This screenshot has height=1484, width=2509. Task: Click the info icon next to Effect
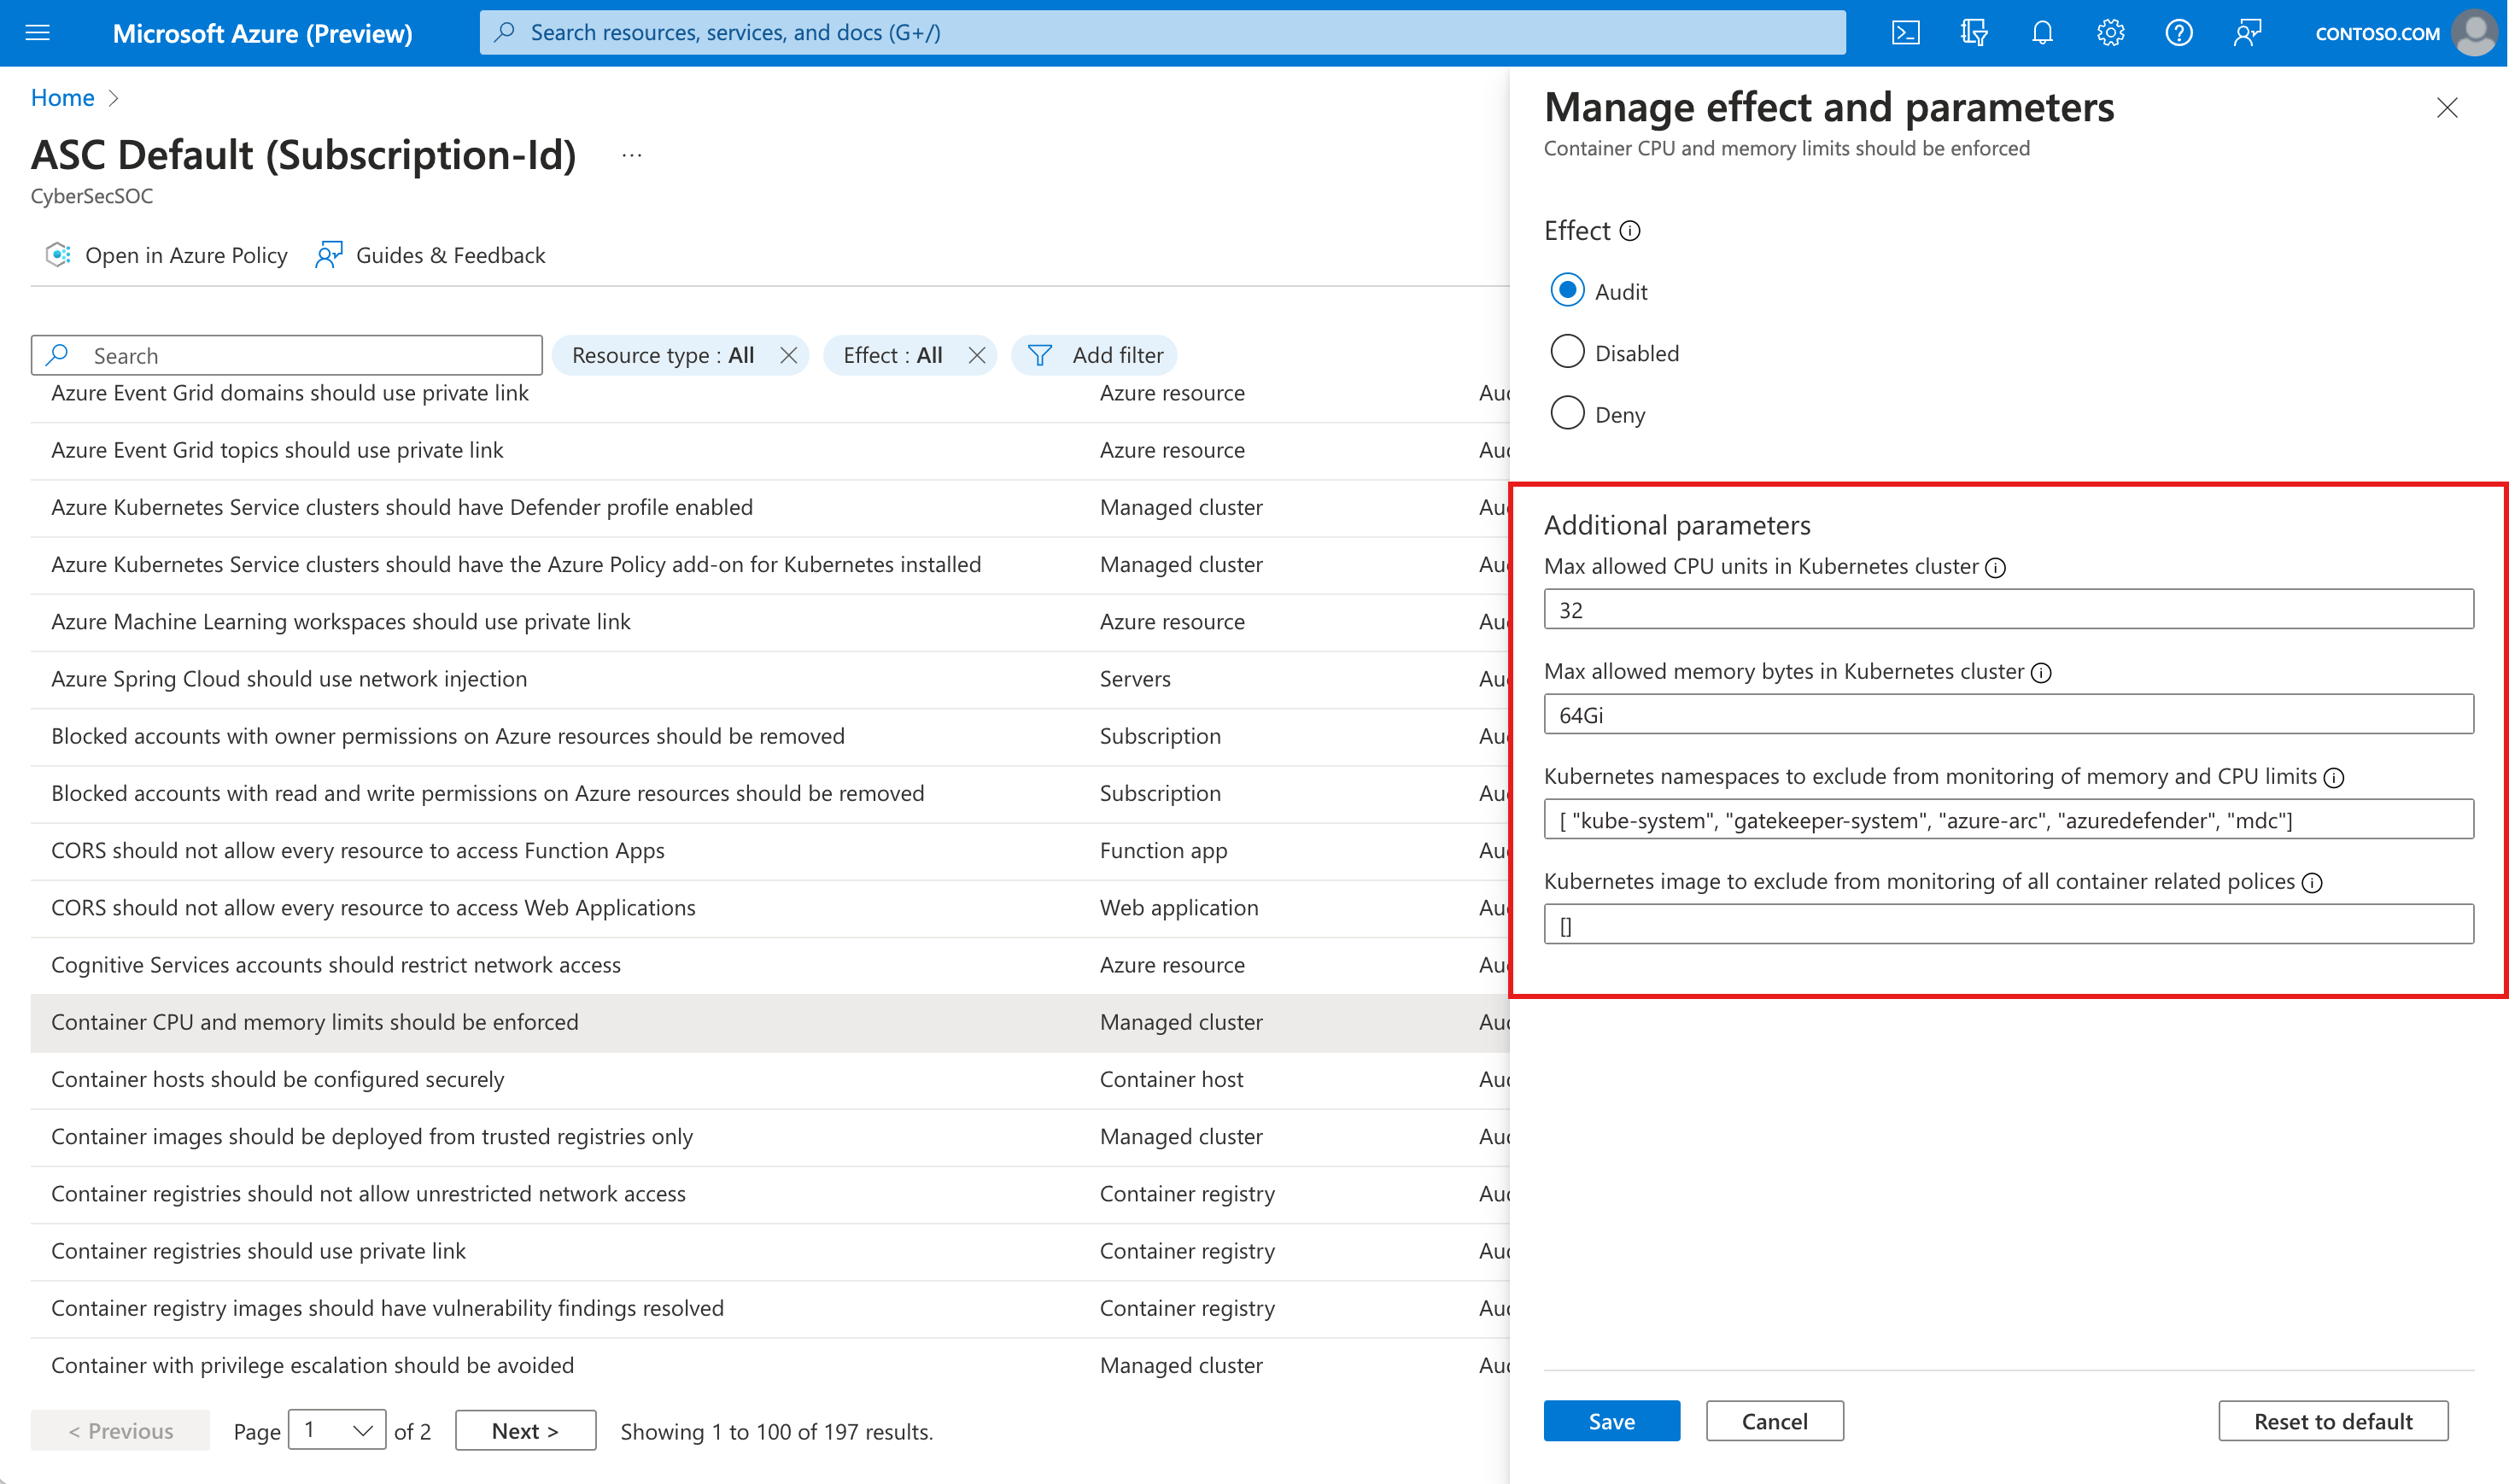pyautogui.click(x=1630, y=230)
